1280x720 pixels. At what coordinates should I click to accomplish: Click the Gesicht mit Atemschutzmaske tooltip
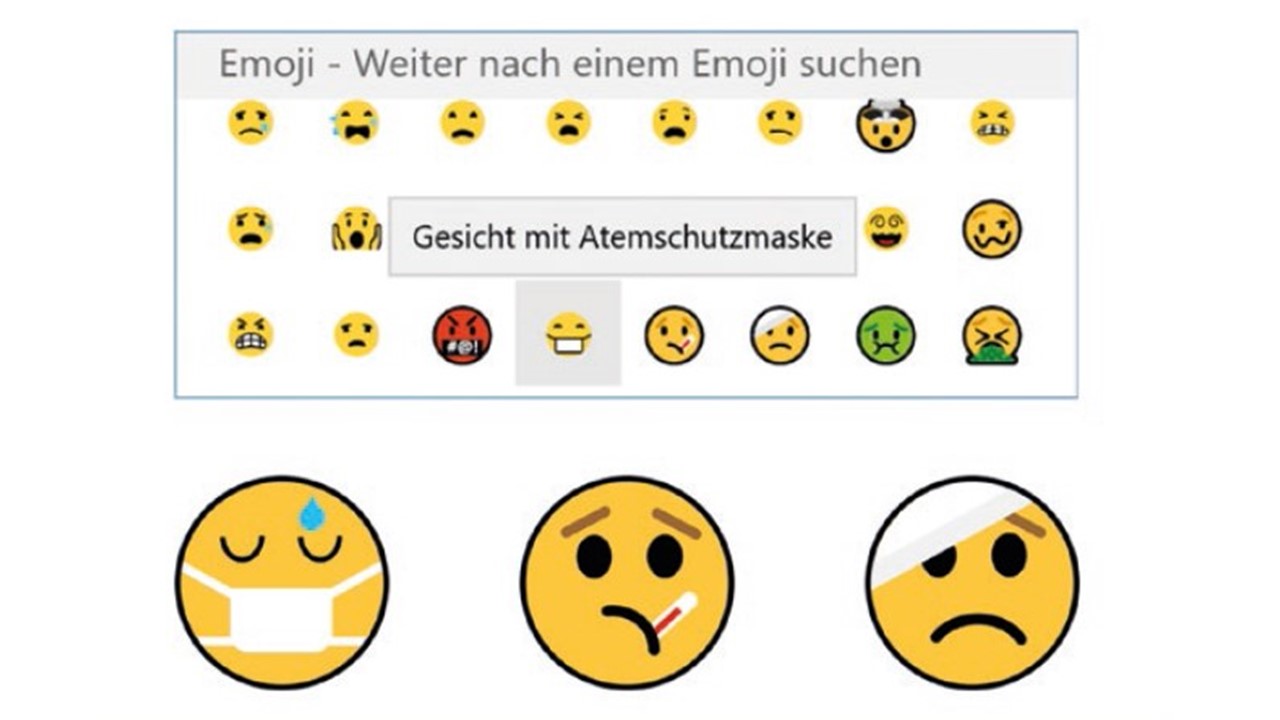(x=622, y=237)
